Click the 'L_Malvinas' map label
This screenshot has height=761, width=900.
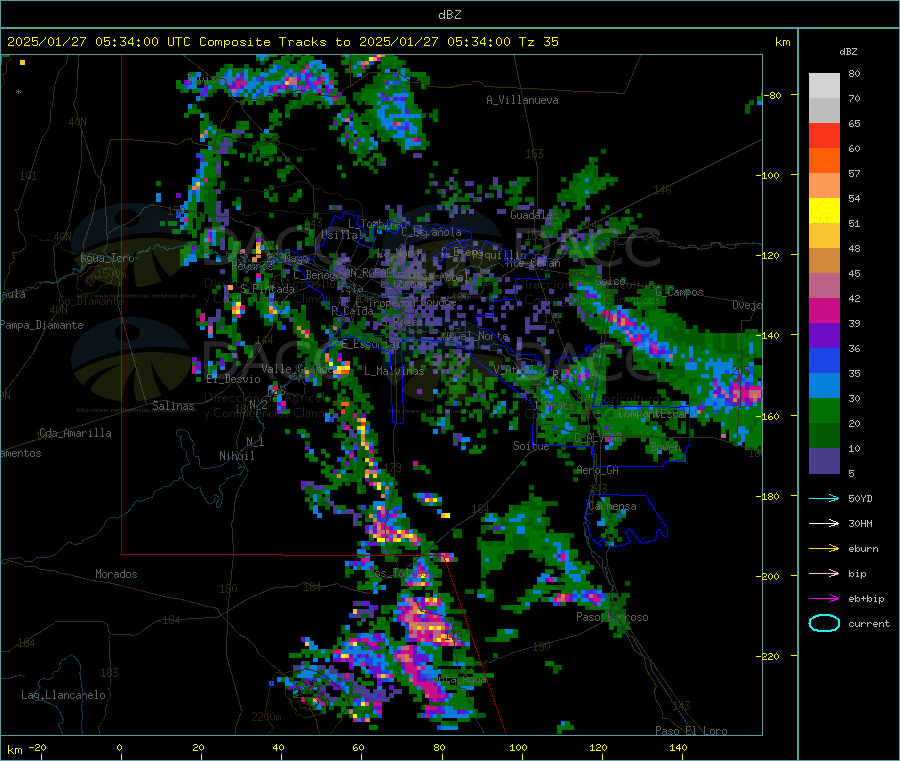pyautogui.click(x=394, y=371)
